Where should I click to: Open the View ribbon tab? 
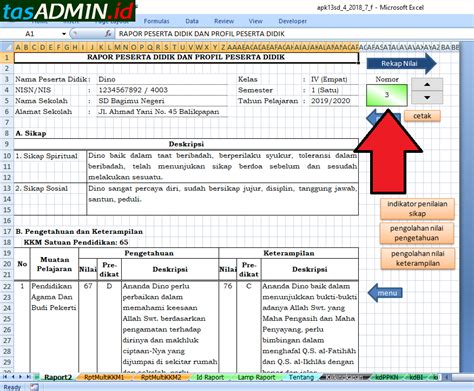(x=255, y=21)
